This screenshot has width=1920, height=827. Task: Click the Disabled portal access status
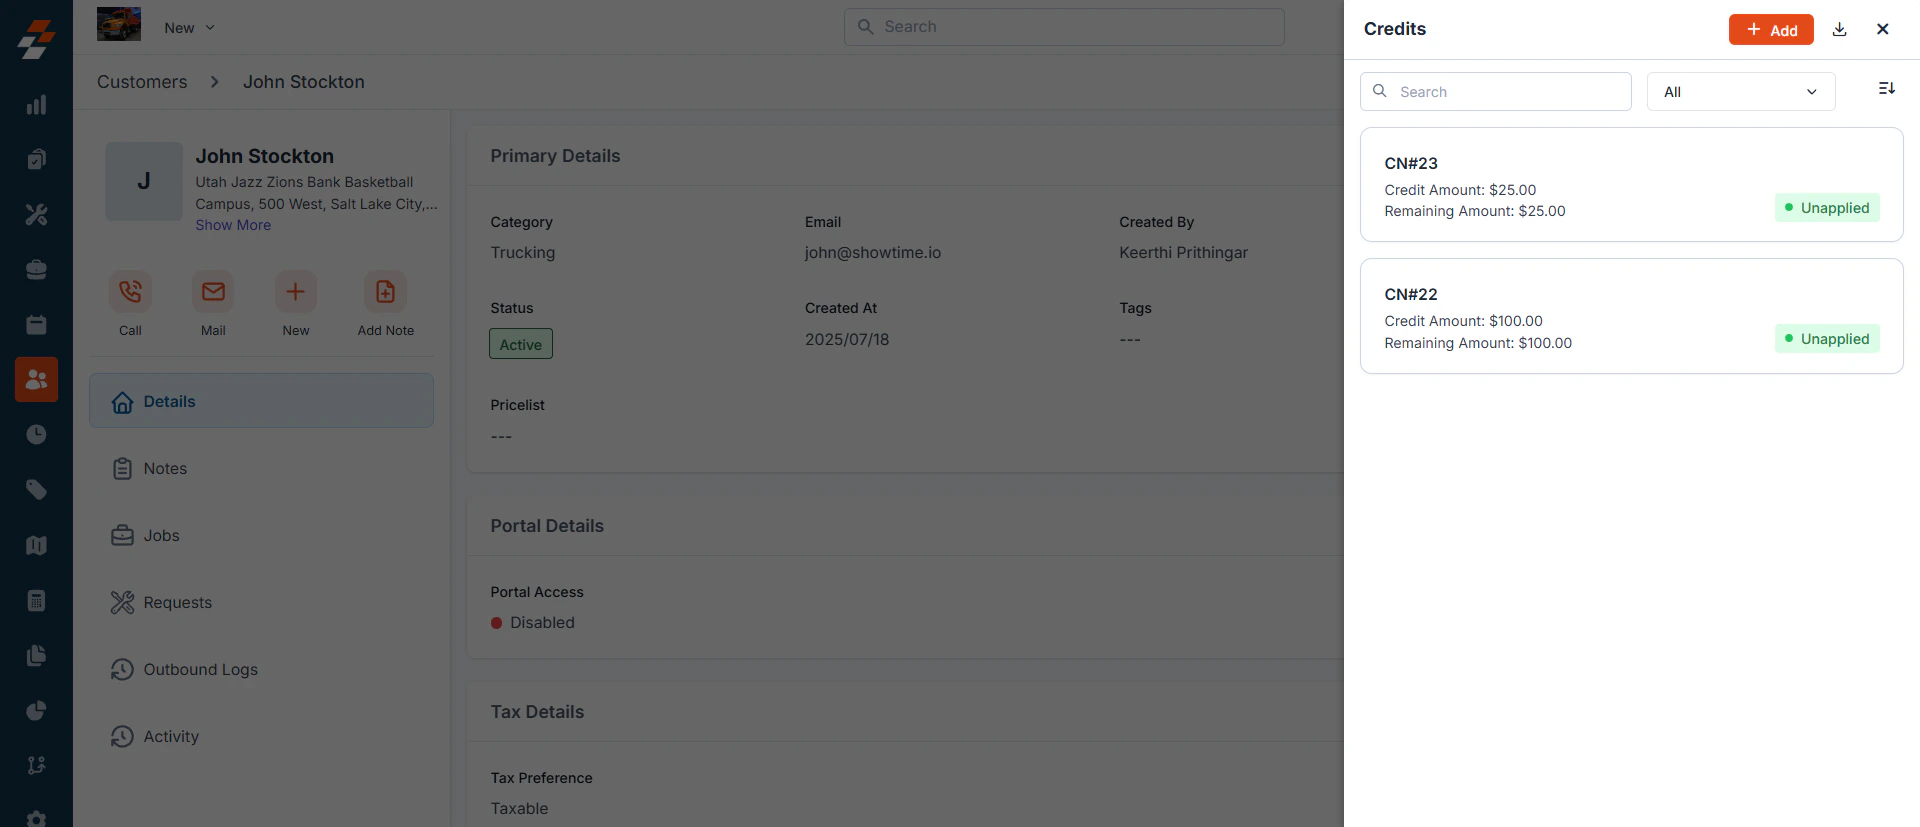533,623
